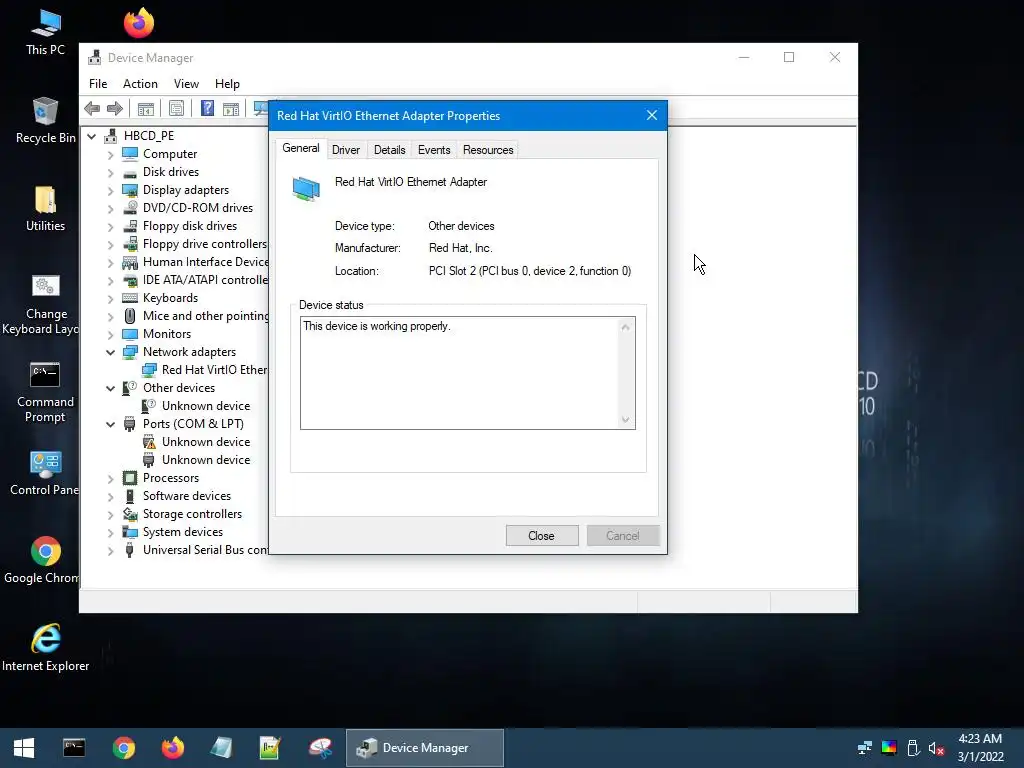Click the USB eject tray icon
1024x768 pixels.
pyautogui.click(x=913, y=748)
